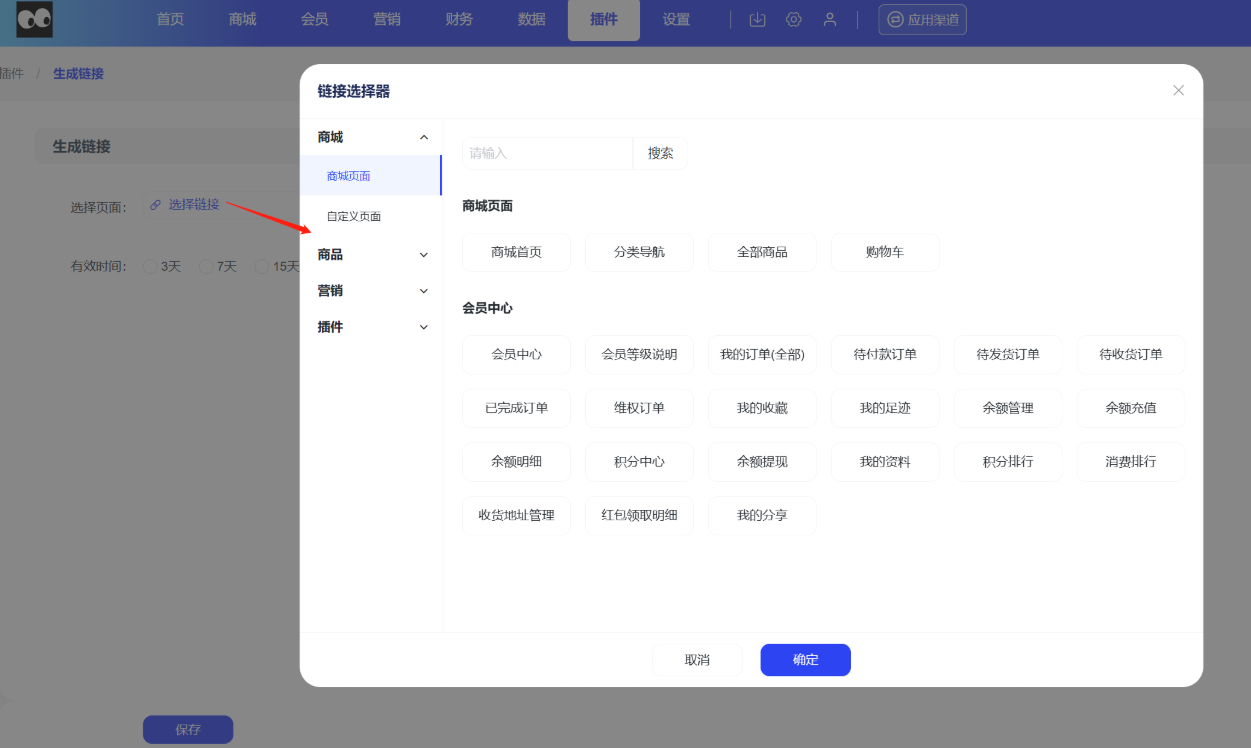Open the gear settings icon in header
1251x748 pixels.
[x=793, y=20]
